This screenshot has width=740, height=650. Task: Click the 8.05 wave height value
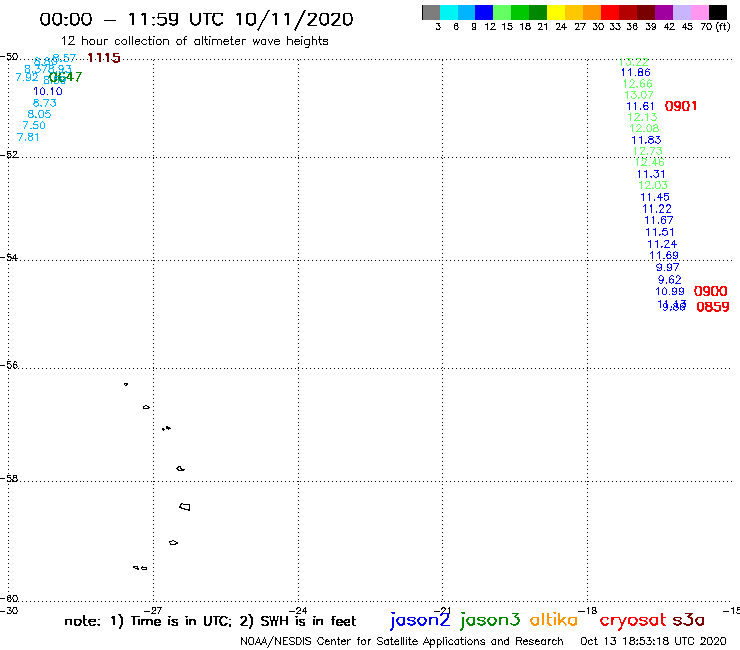39,114
